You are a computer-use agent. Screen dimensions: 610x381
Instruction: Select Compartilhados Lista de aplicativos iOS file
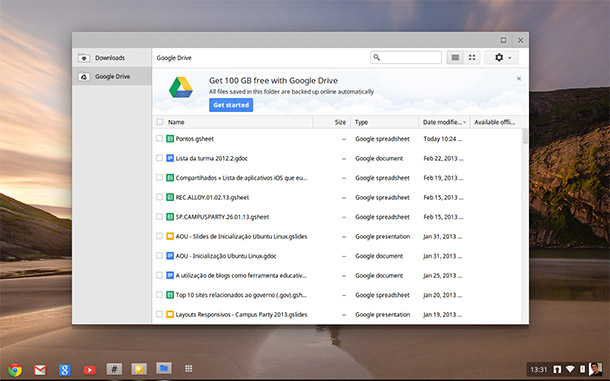pyautogui.click(x=241, y=178)
